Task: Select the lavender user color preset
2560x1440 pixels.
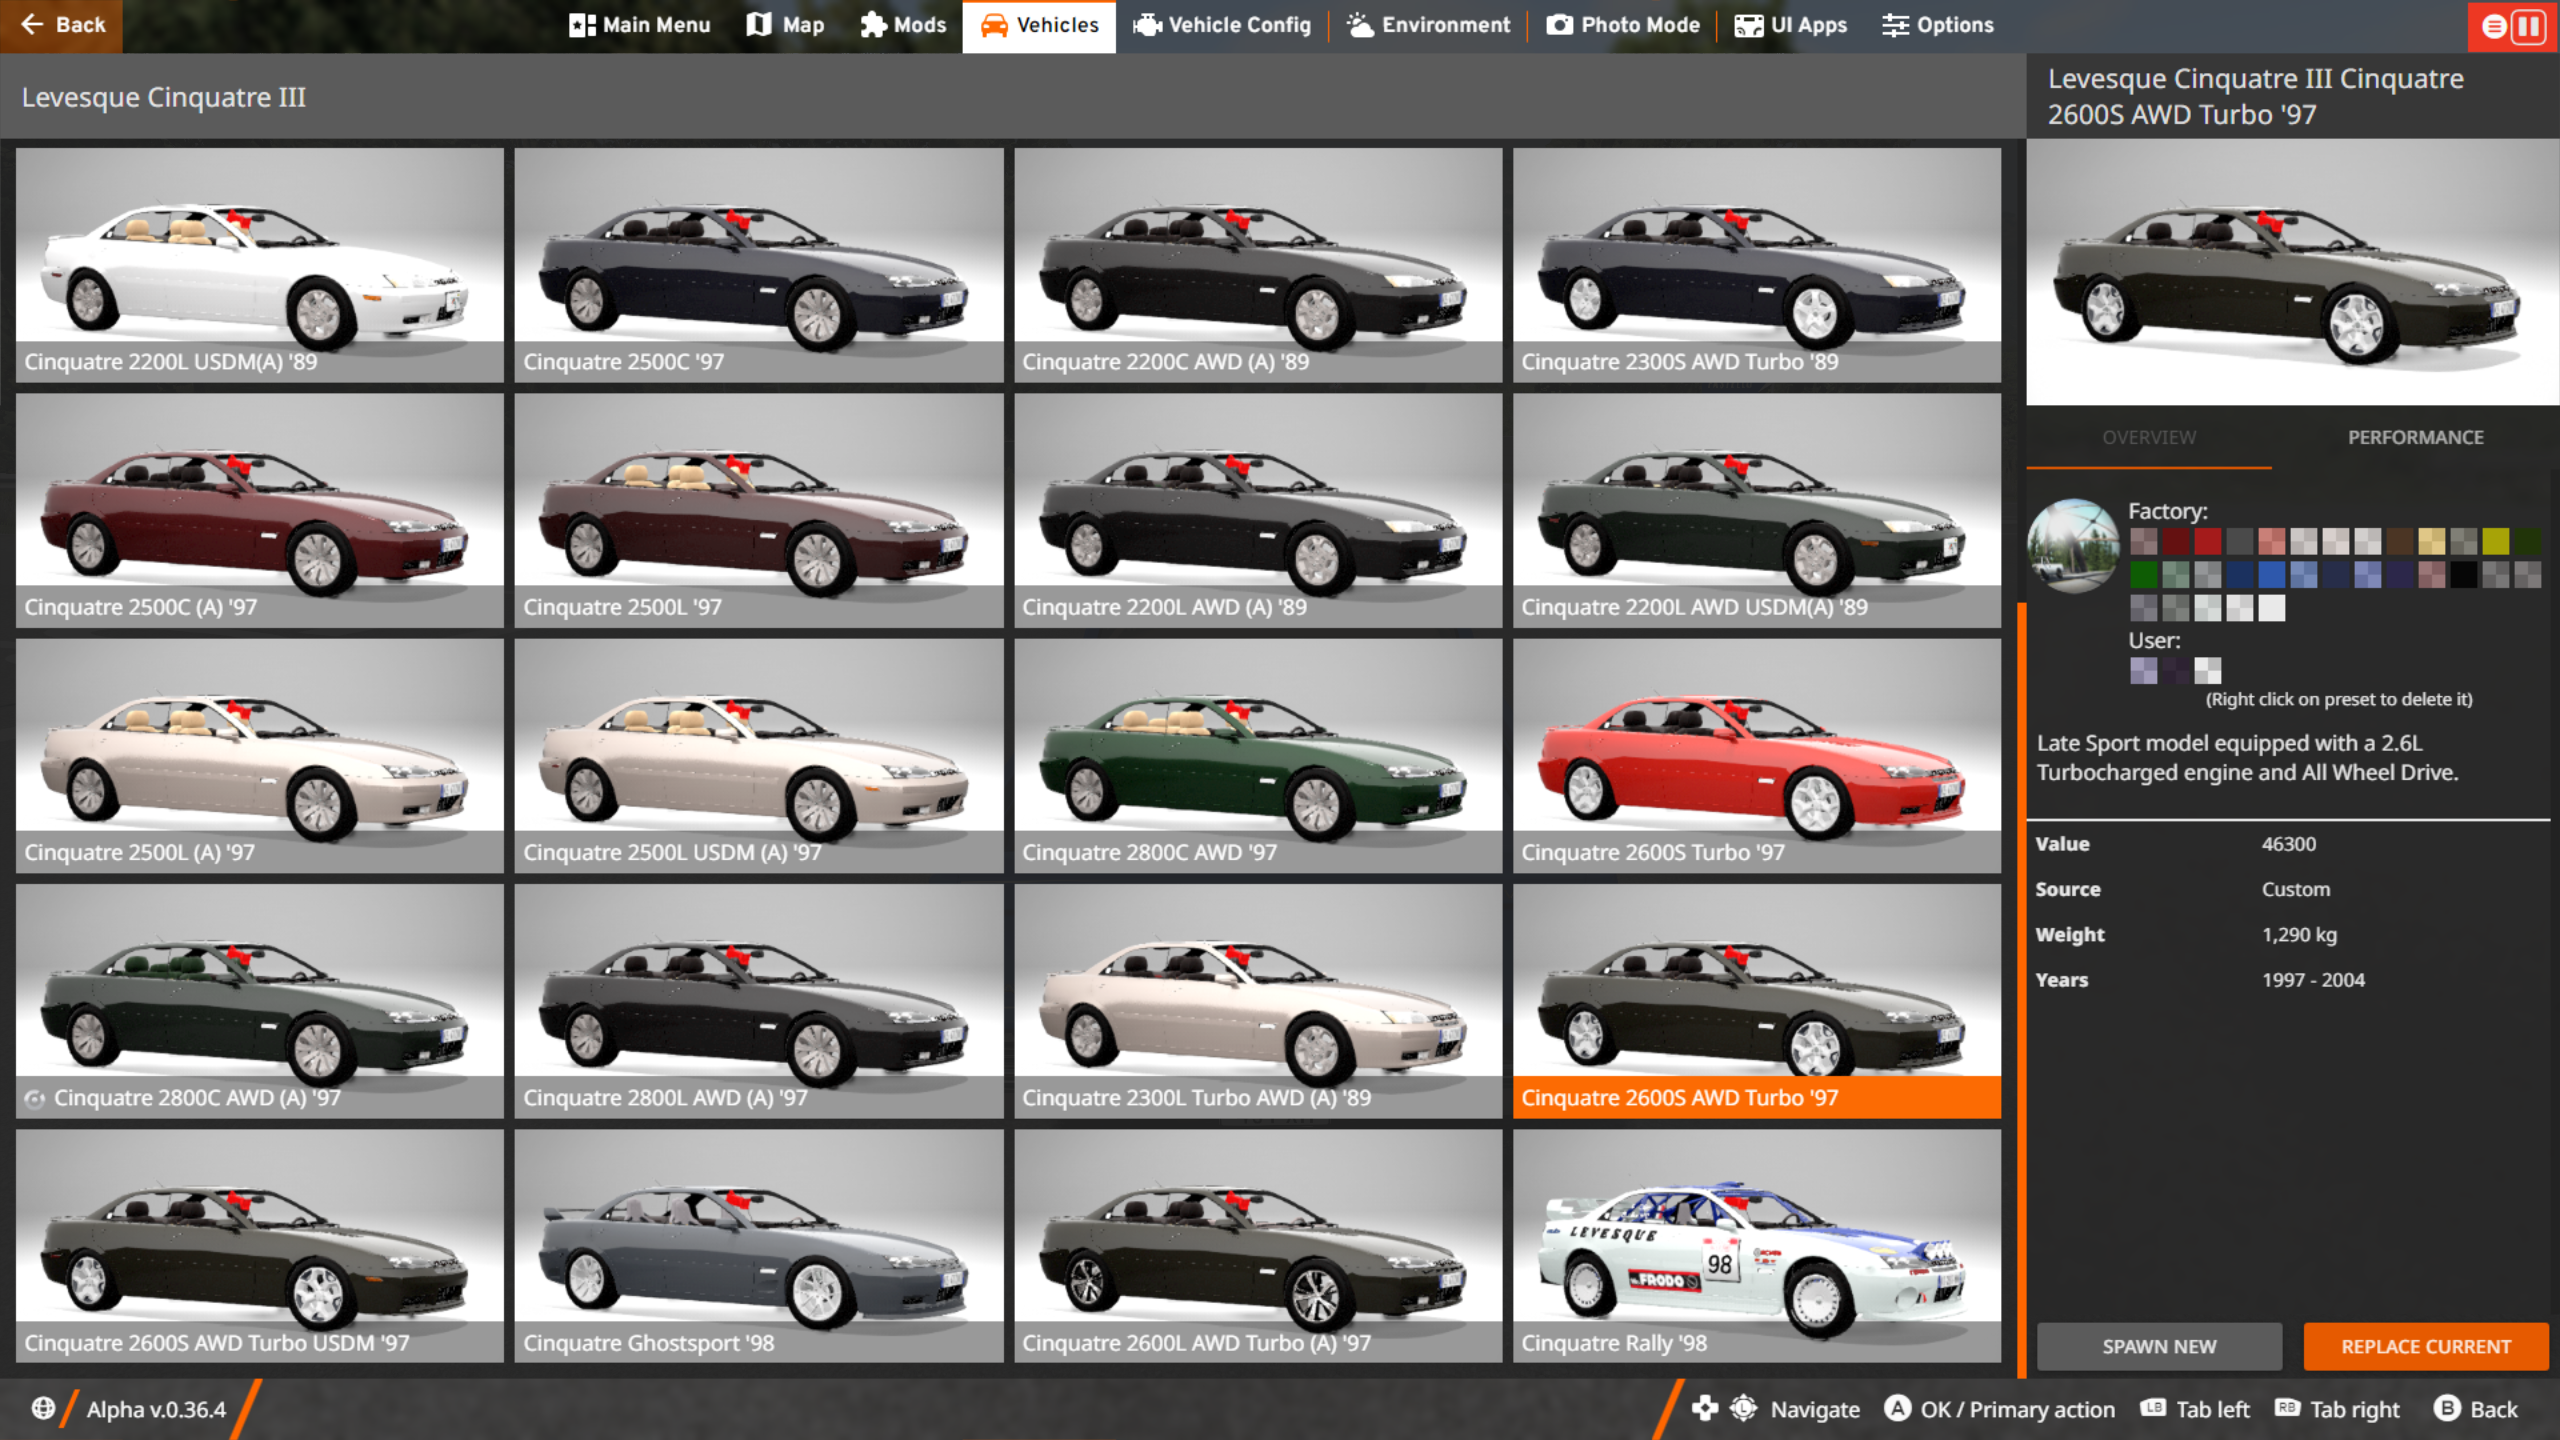Action: coord(2143,669)
